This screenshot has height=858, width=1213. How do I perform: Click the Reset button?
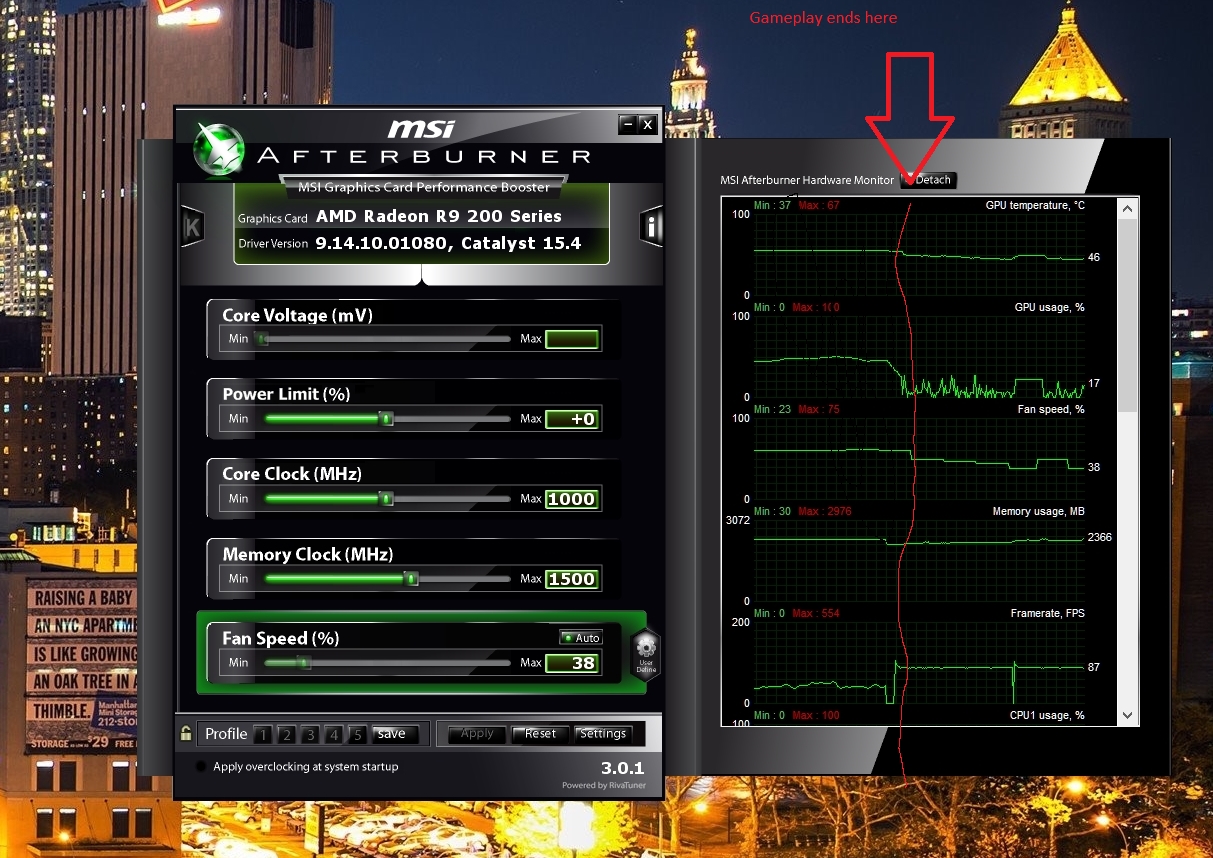pyautogui.click(x=540, y=734)
